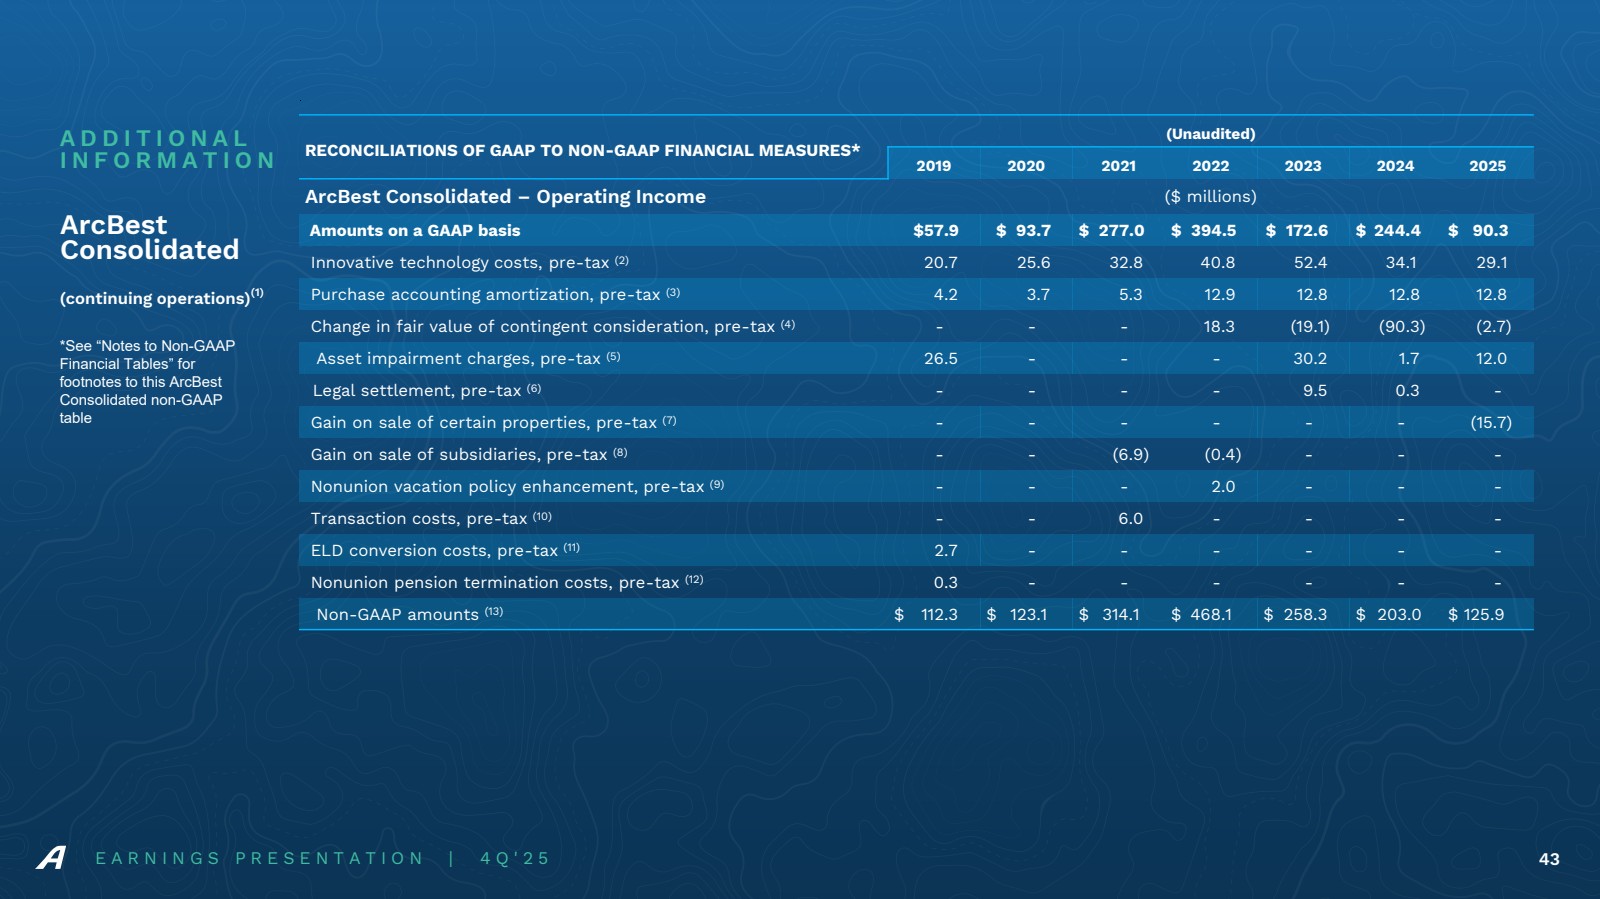The height and width of the screenshot is (899, 1600).
Task: Select the 2023 column header
Action: coord(1303,166)
